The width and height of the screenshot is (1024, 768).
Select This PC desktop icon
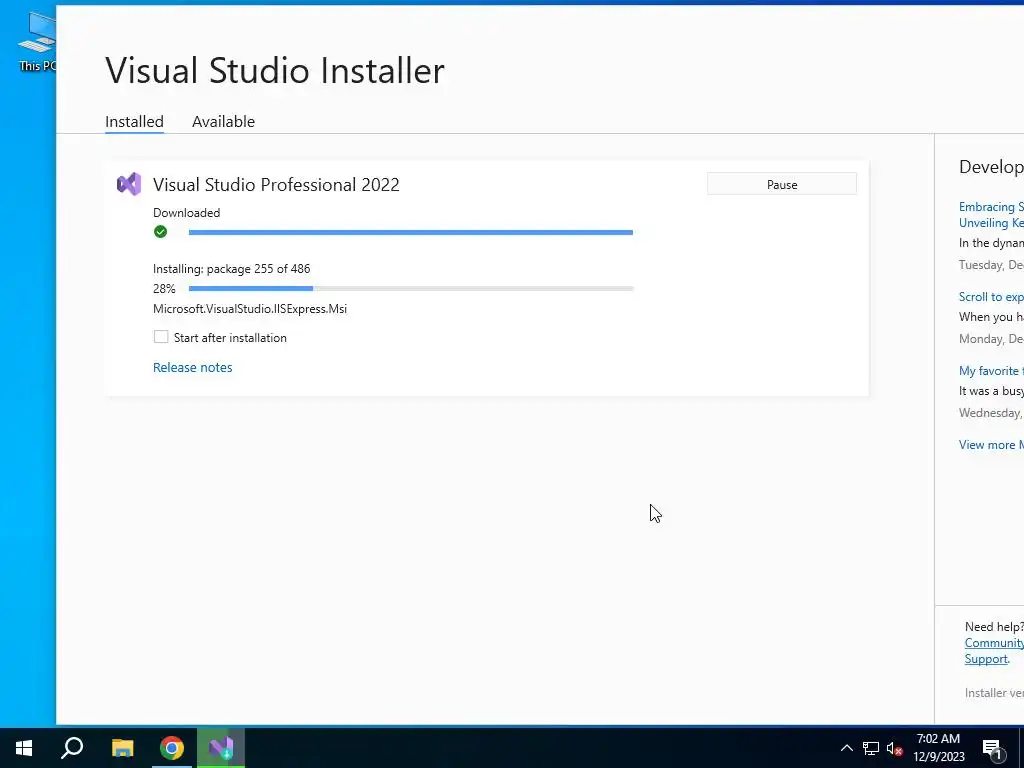point(37,40)
